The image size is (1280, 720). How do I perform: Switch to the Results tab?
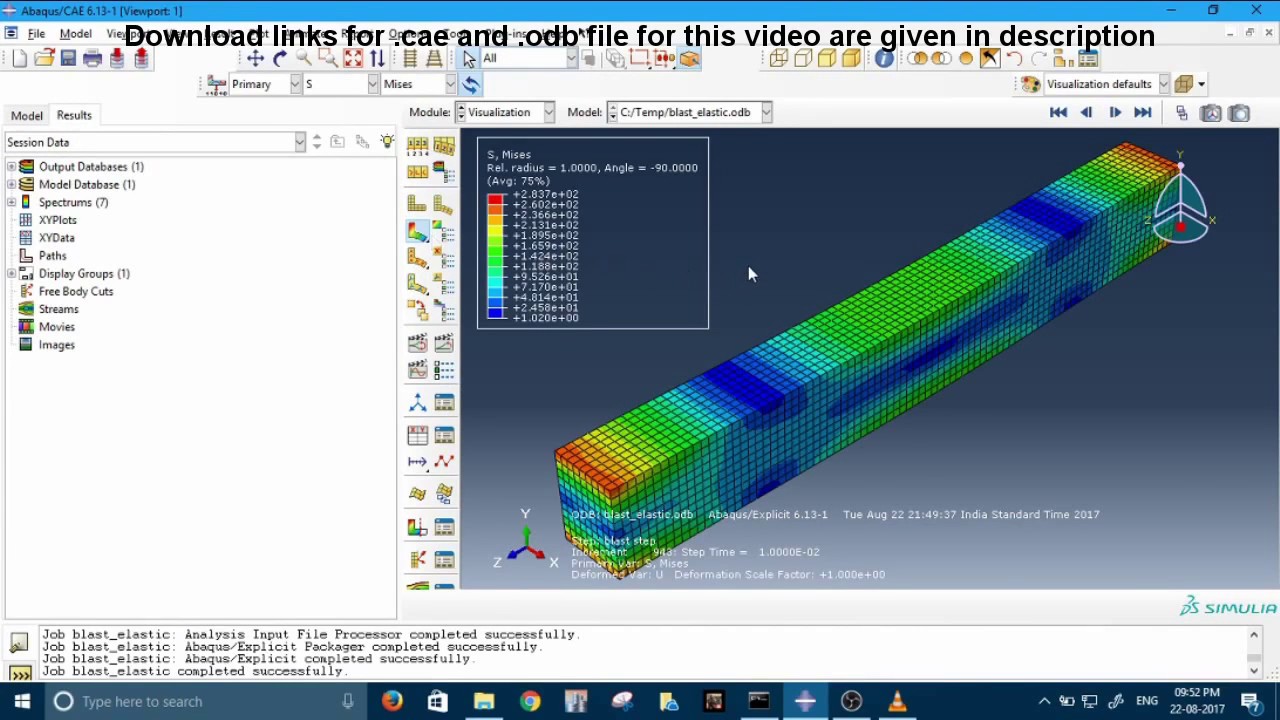tap(74, 115)
